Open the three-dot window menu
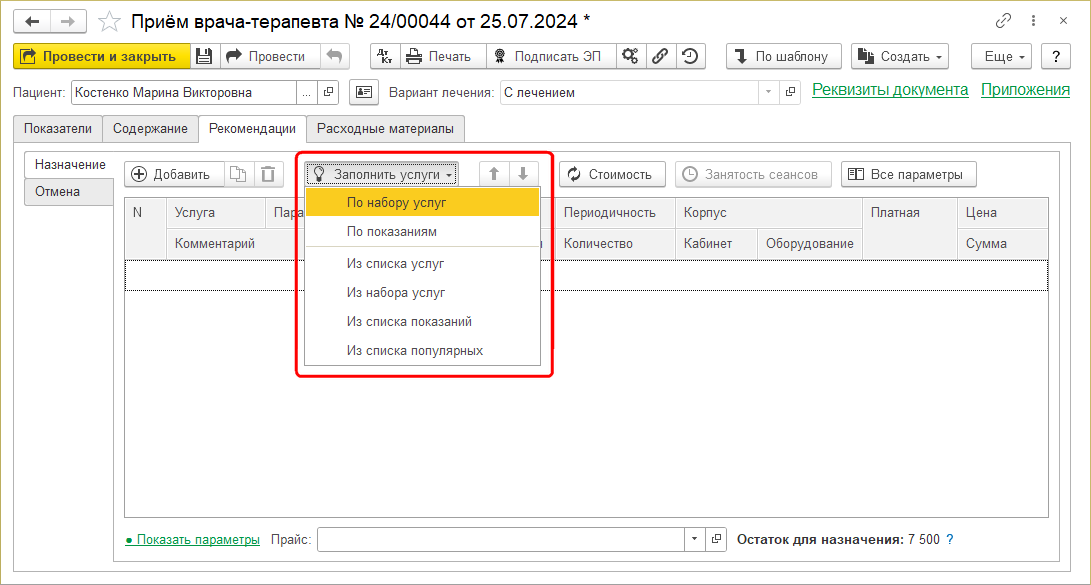1091x585 pixels. pyautogui.click(x=1033, y=21)
